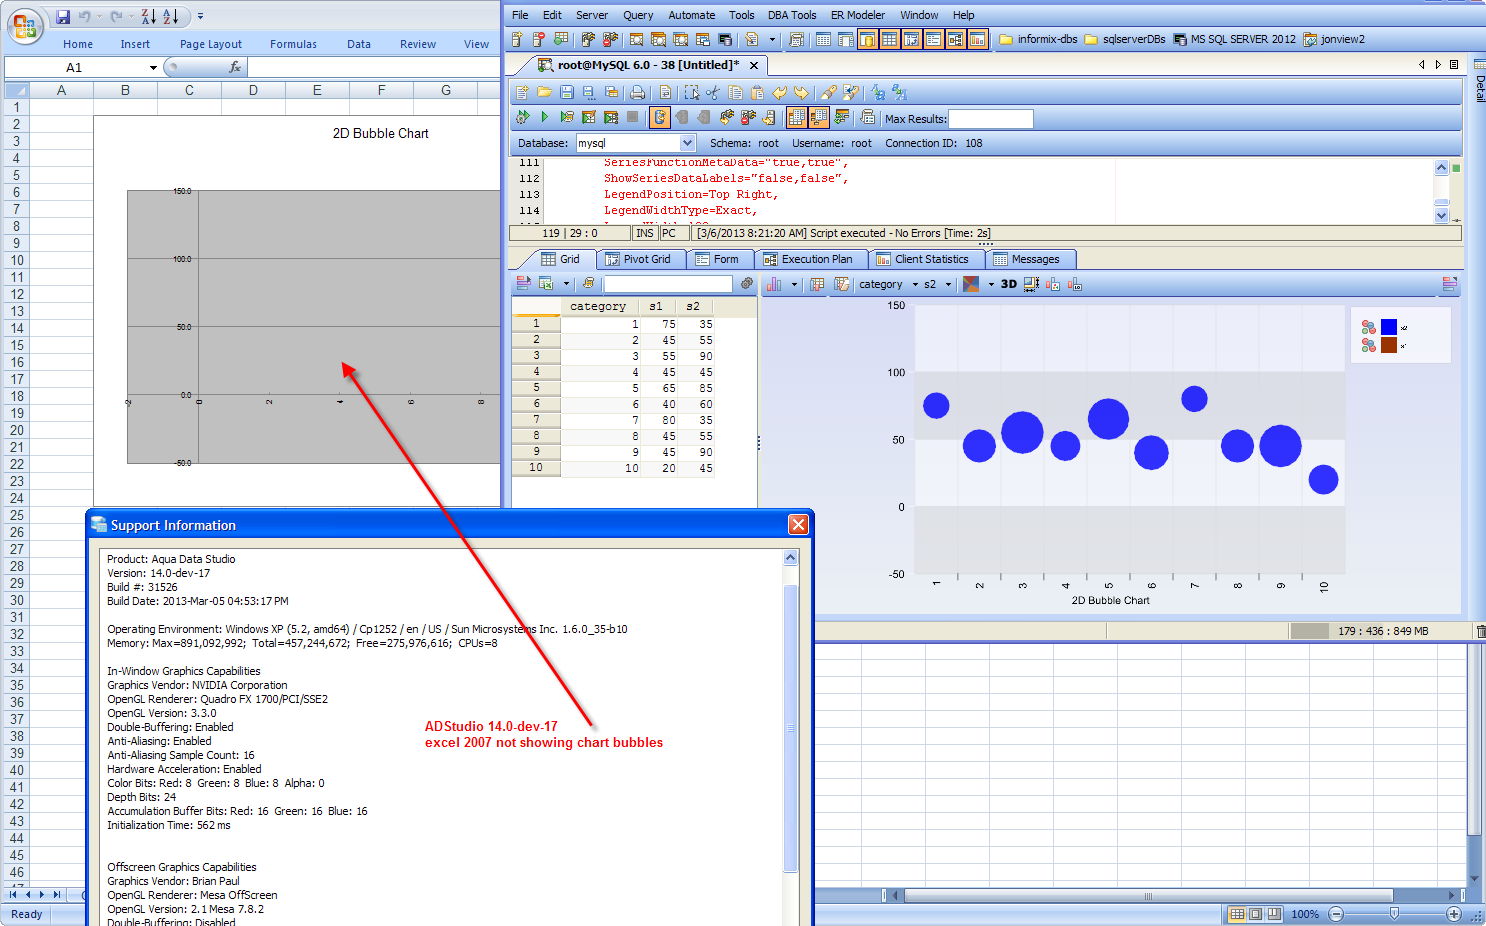
Task: Click the chart color palette icon
Action: 971,284
